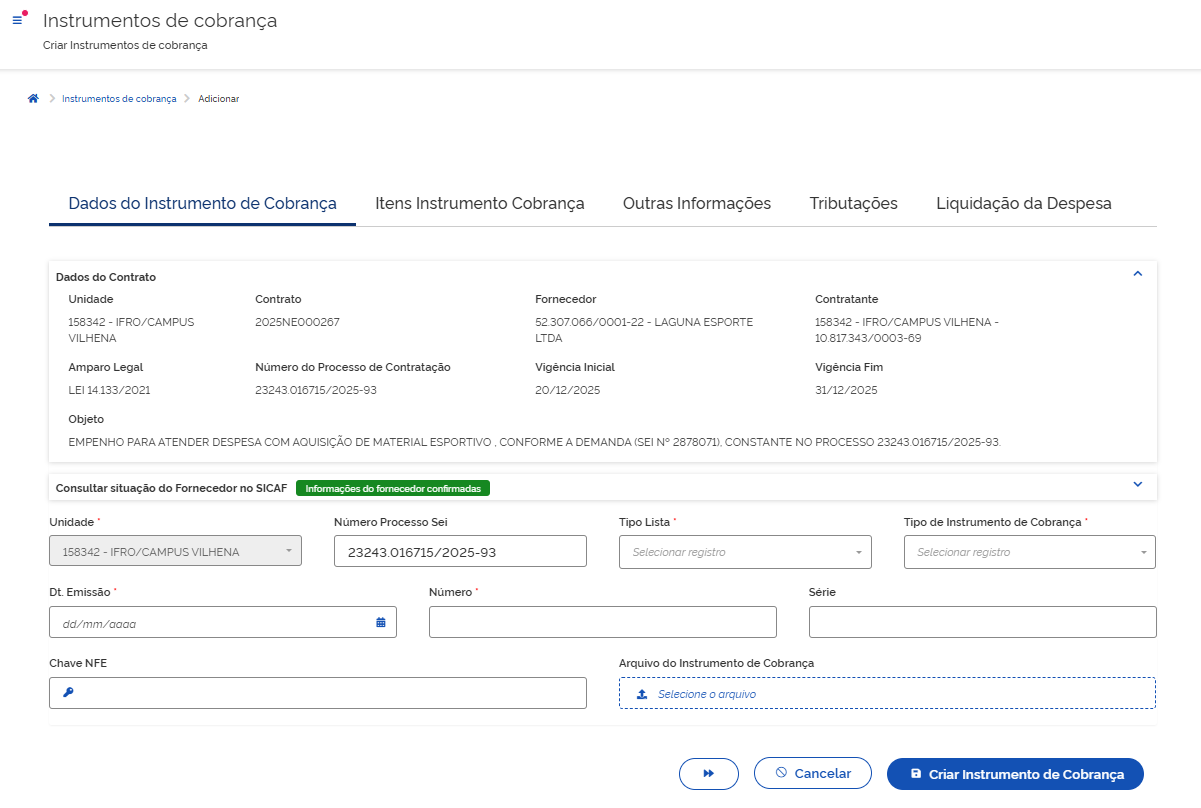Click the Cancelar button
The image size is (1201, 808).
[812, 774]
